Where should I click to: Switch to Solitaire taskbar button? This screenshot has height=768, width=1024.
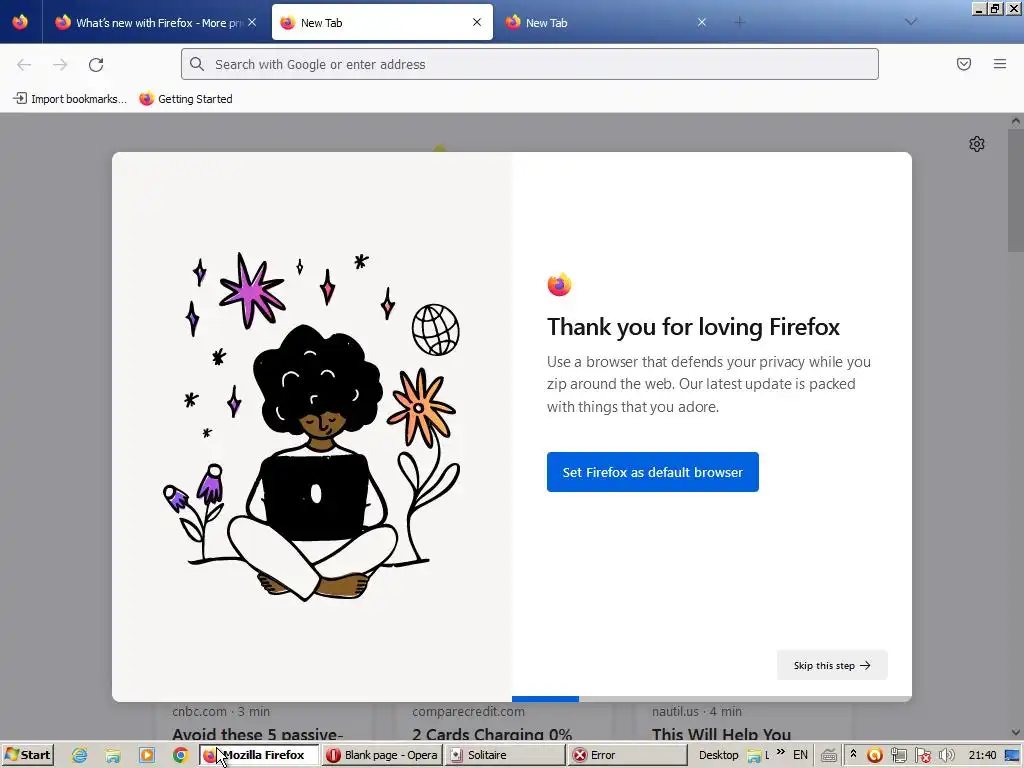pos(504,755)
